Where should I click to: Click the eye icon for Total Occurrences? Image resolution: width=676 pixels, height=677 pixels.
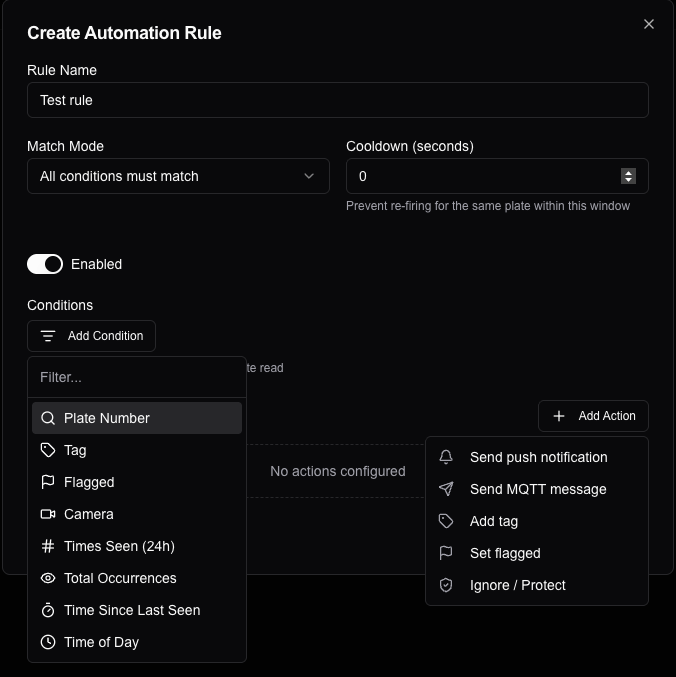(x=48, y=578)
